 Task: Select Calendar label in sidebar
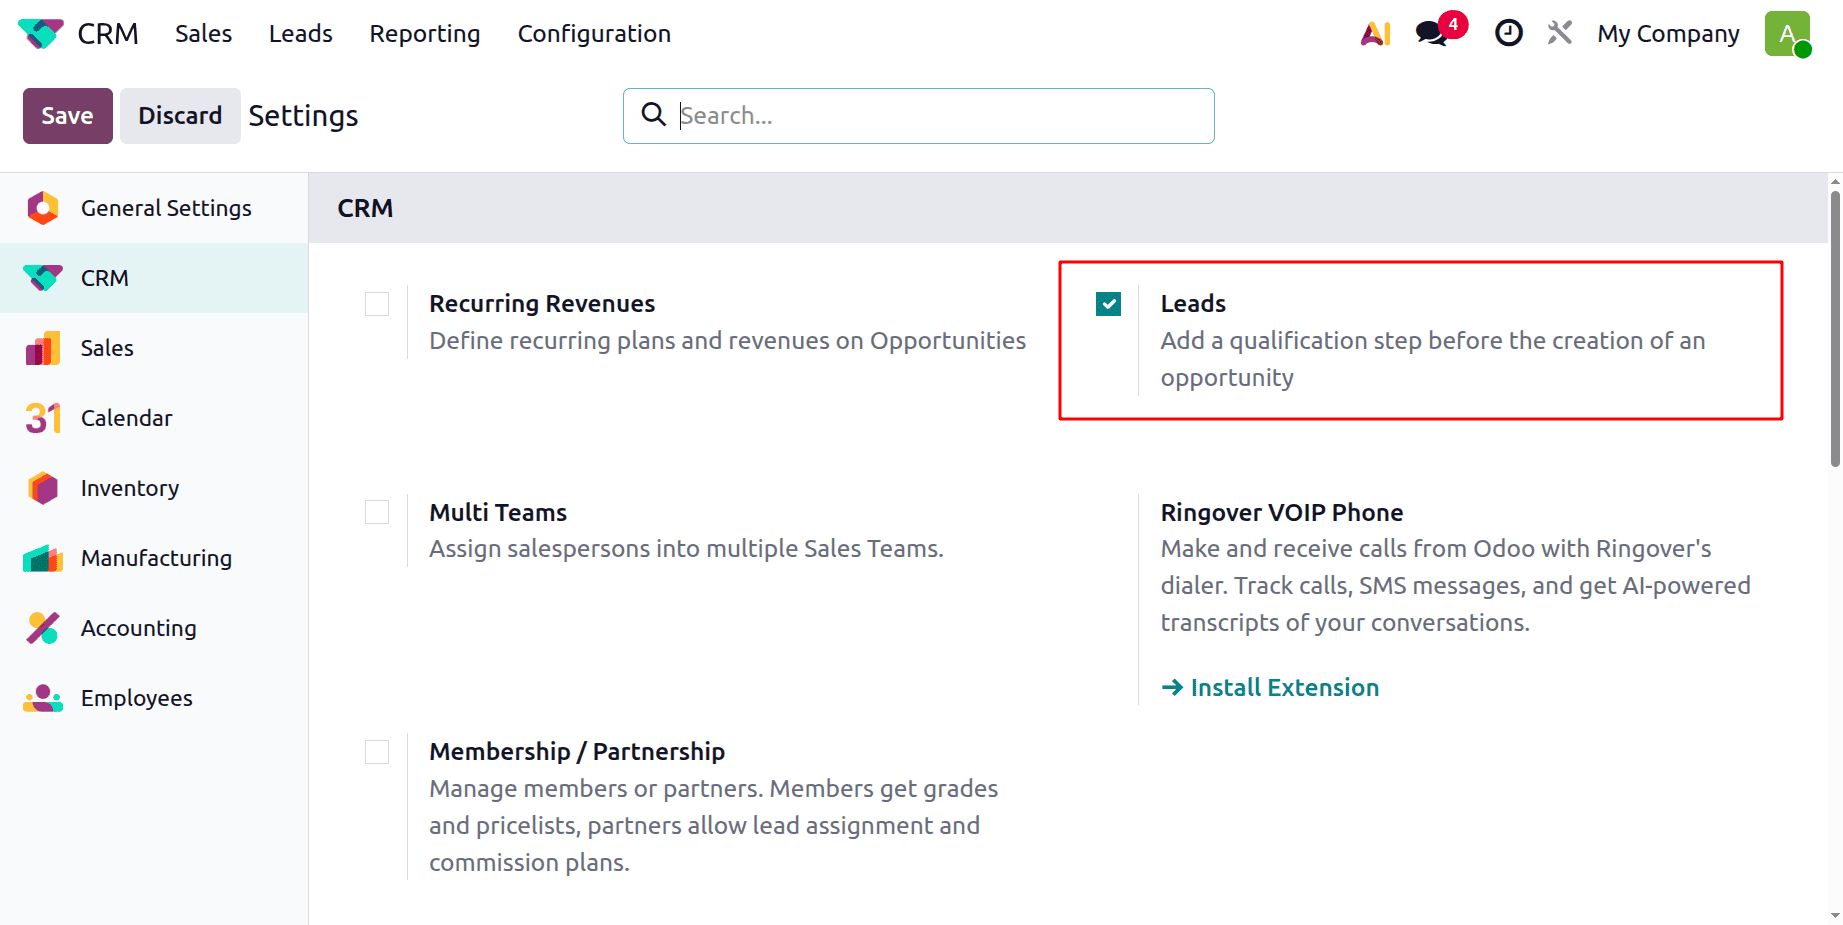[126, 418]
